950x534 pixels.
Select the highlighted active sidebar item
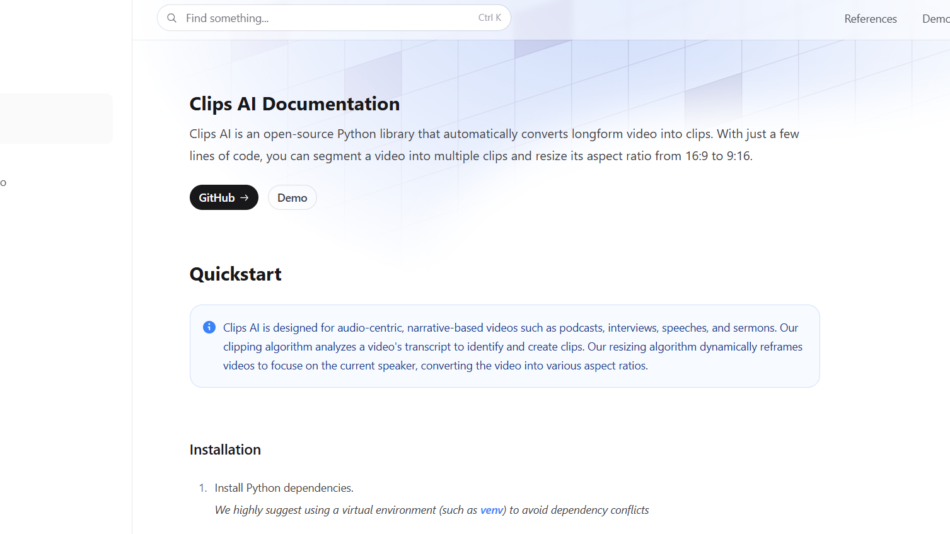click(55, 119)
